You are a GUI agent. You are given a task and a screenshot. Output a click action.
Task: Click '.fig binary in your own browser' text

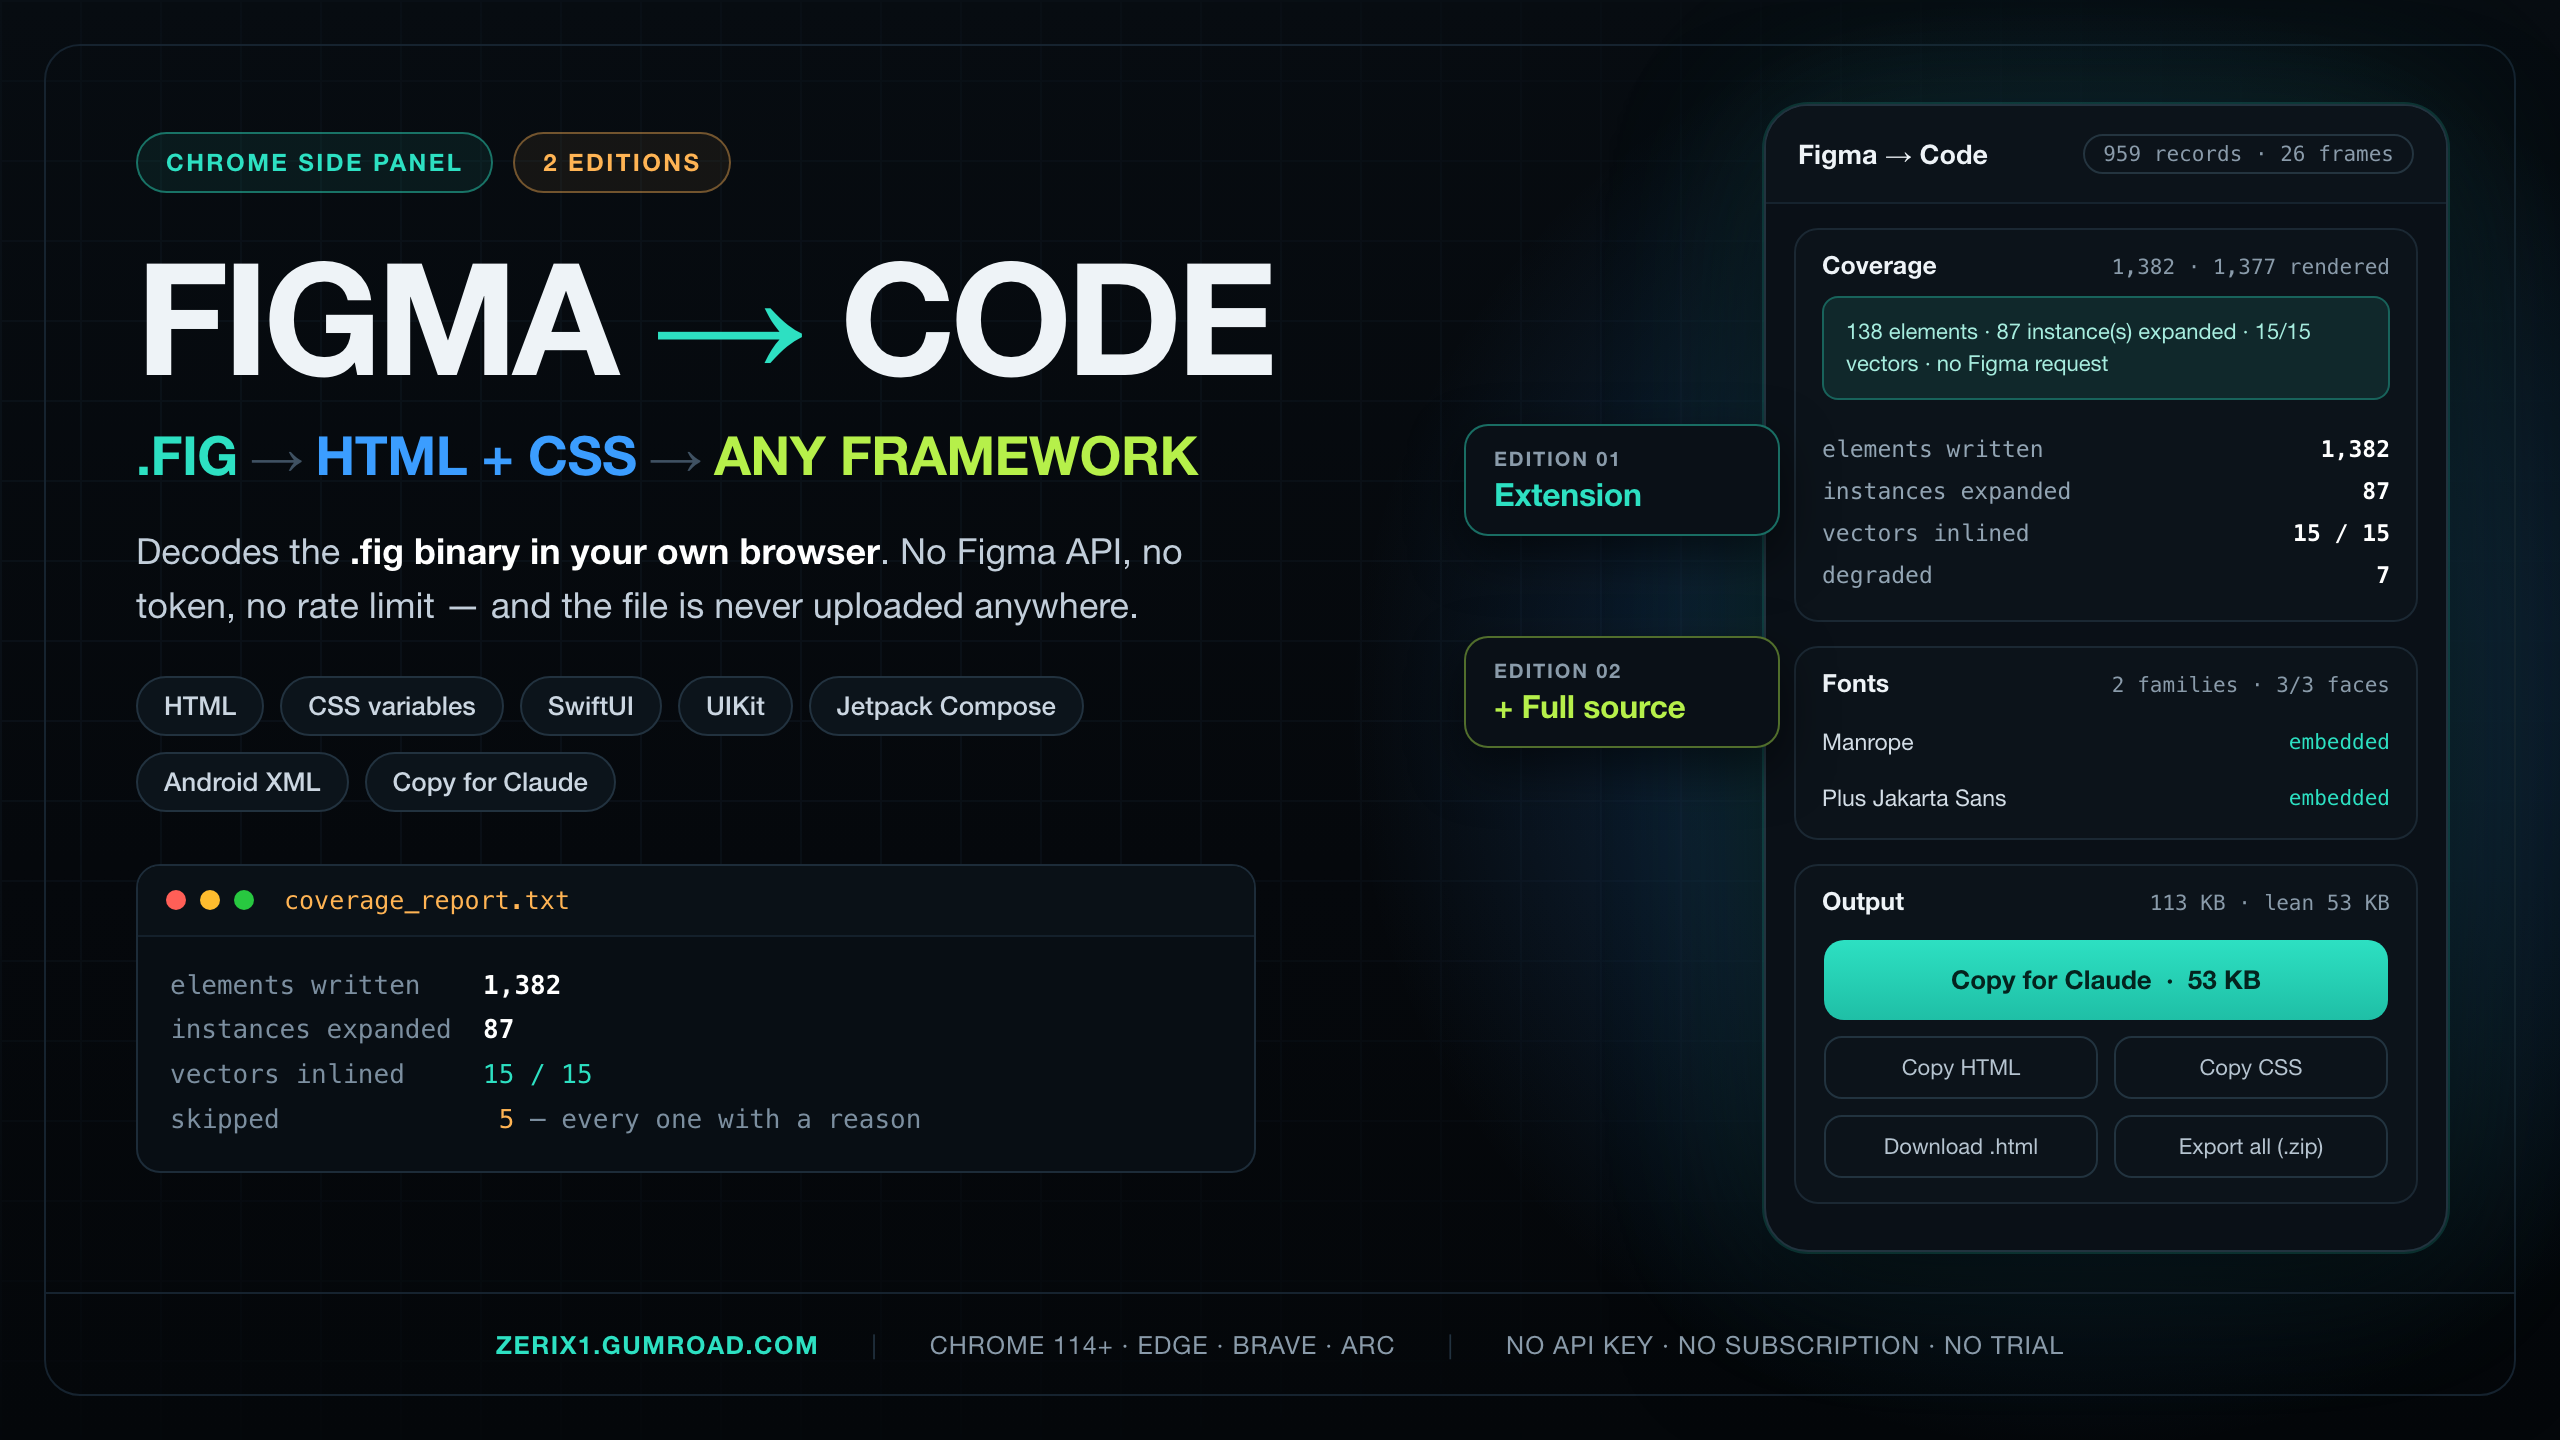(x=614, y=552)
